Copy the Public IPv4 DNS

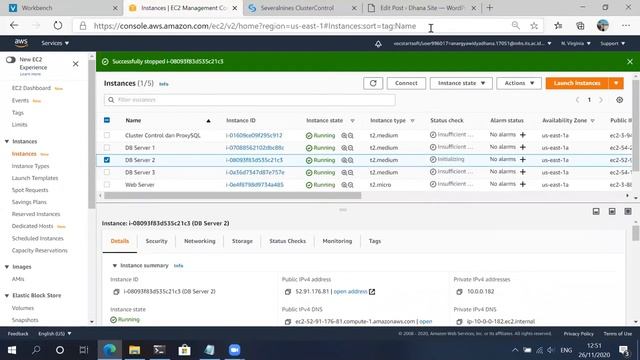288,322
